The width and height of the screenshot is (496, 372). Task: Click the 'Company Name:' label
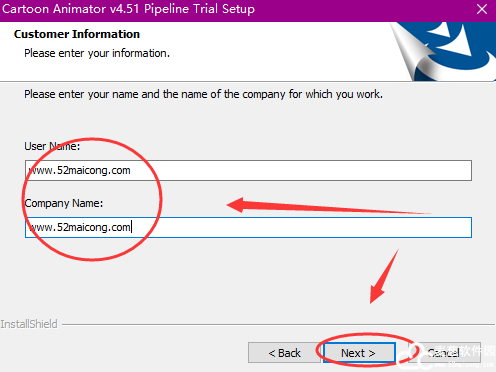pyautogui.click(x=64, y=203)
